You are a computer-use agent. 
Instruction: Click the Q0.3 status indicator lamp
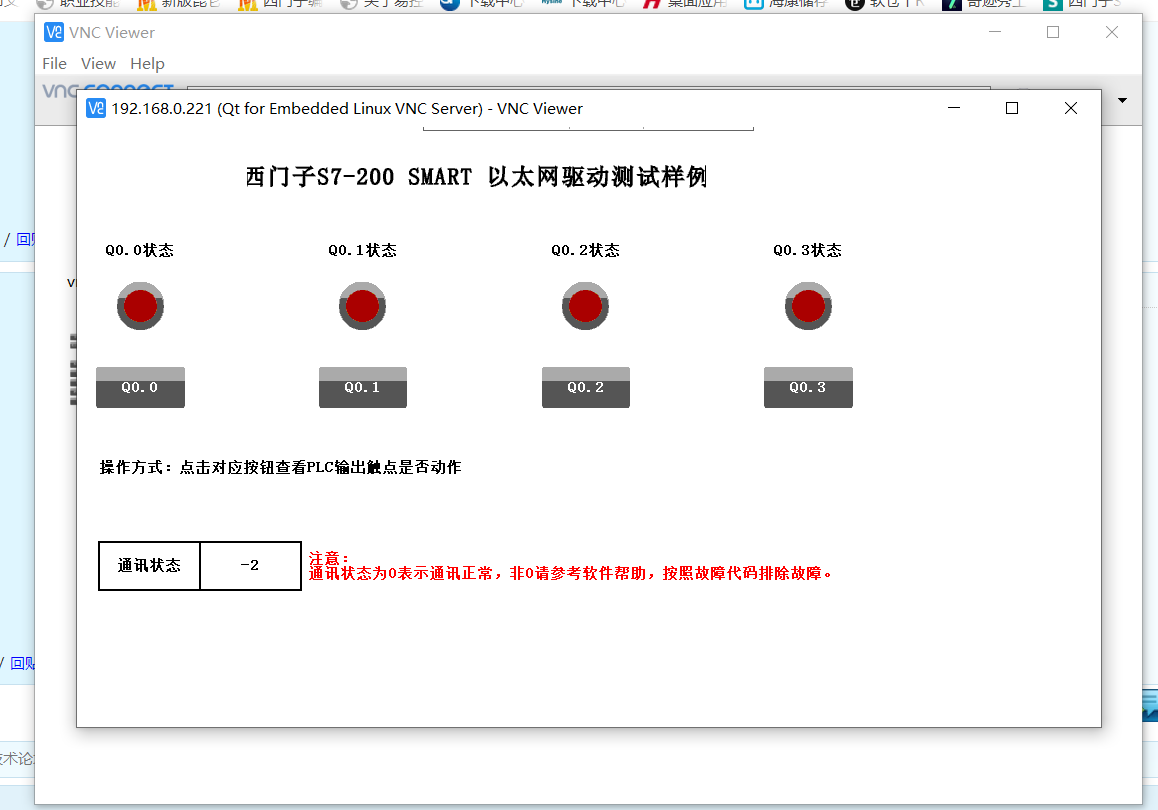808,306
